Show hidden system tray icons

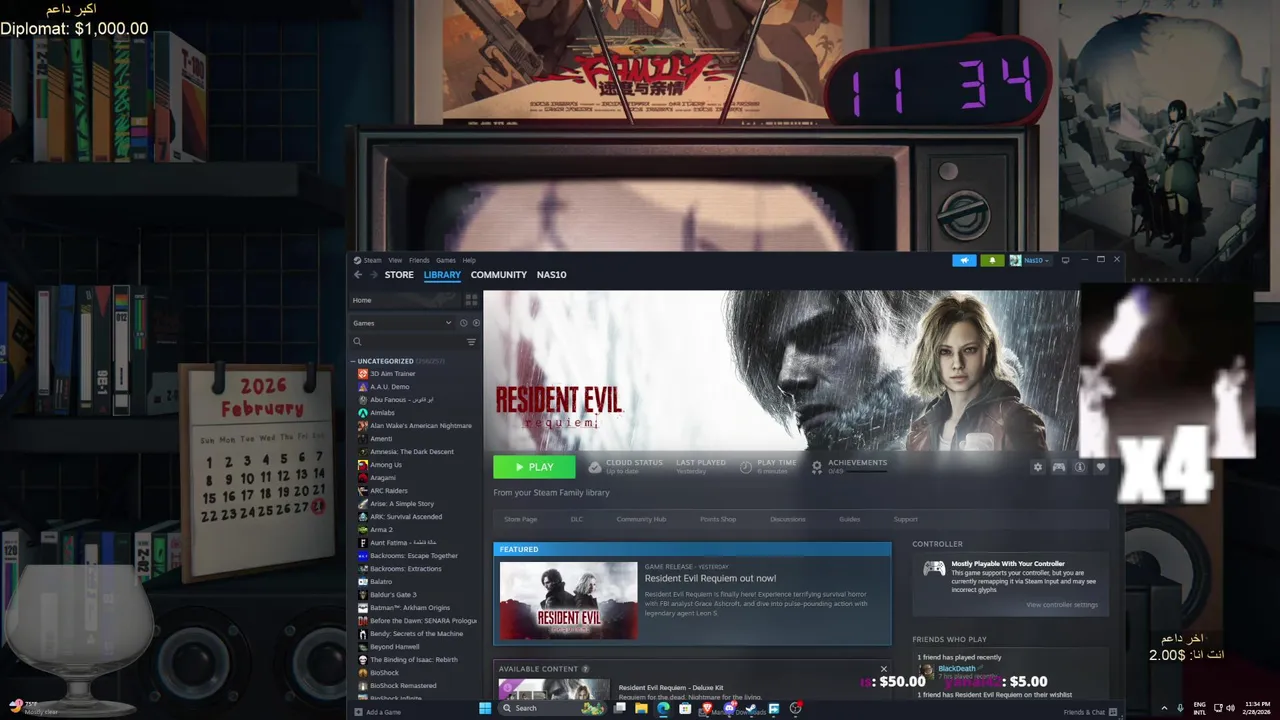click(x=1164, y=708)
